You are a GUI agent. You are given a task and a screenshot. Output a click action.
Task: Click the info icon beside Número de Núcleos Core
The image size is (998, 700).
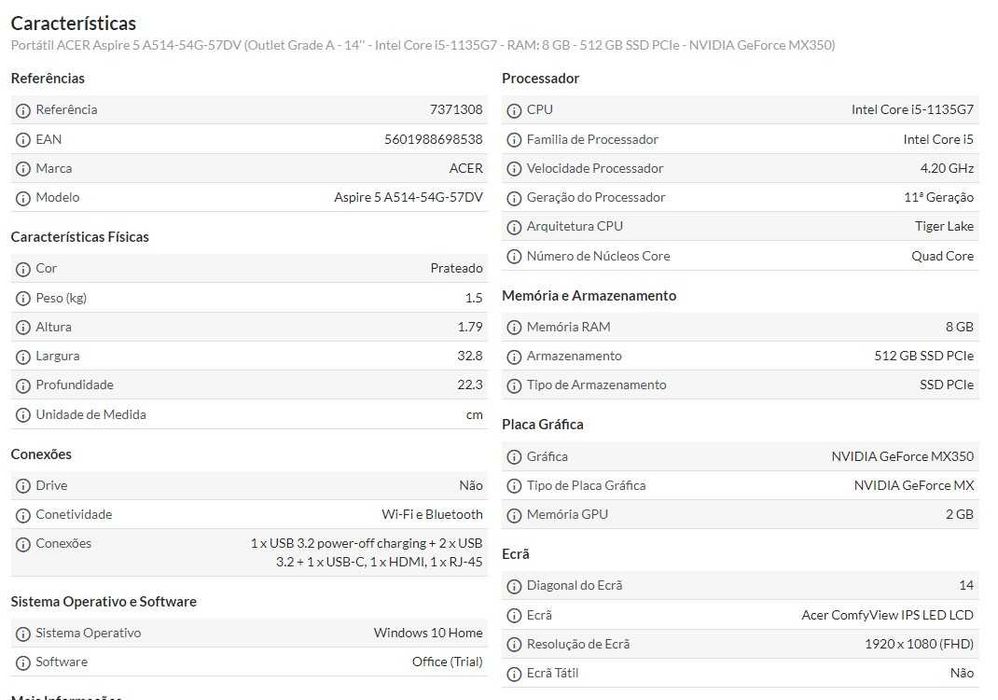click(514, 256)
